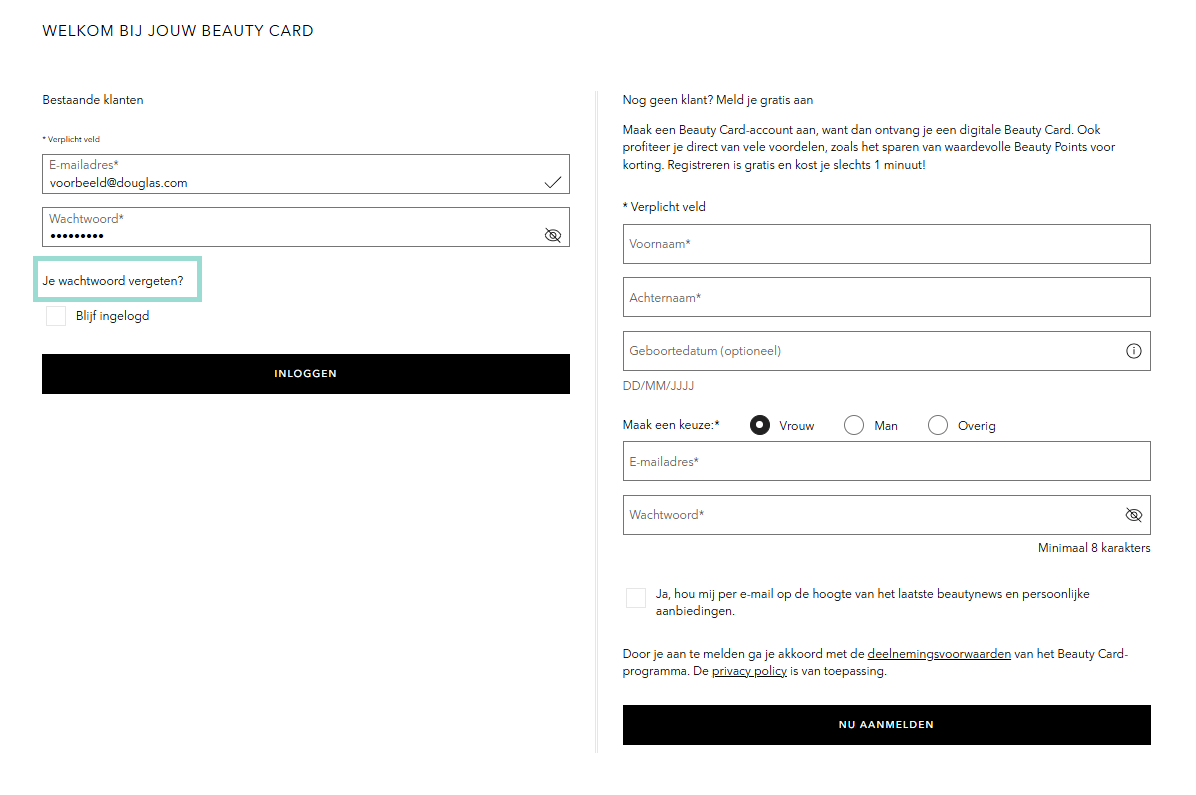This screenshot has height=795, width=1196.
Task: Open the Je wachtwoord vergeten link
Action: pos(115,280)
